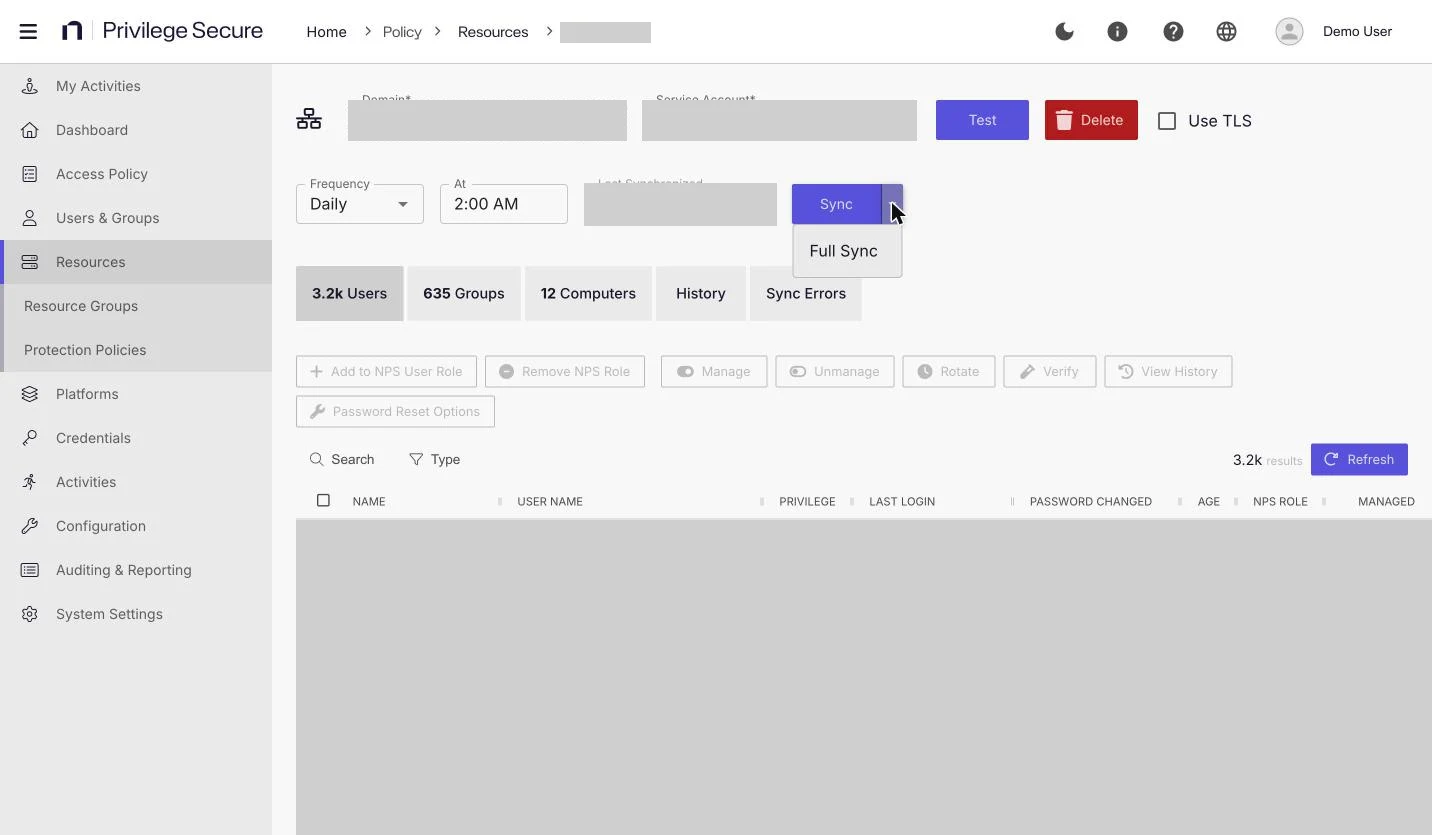Sort by the LAST LOGIN column header
The height and width of the screenshot is (835, 1432).
tap(902, 501)
